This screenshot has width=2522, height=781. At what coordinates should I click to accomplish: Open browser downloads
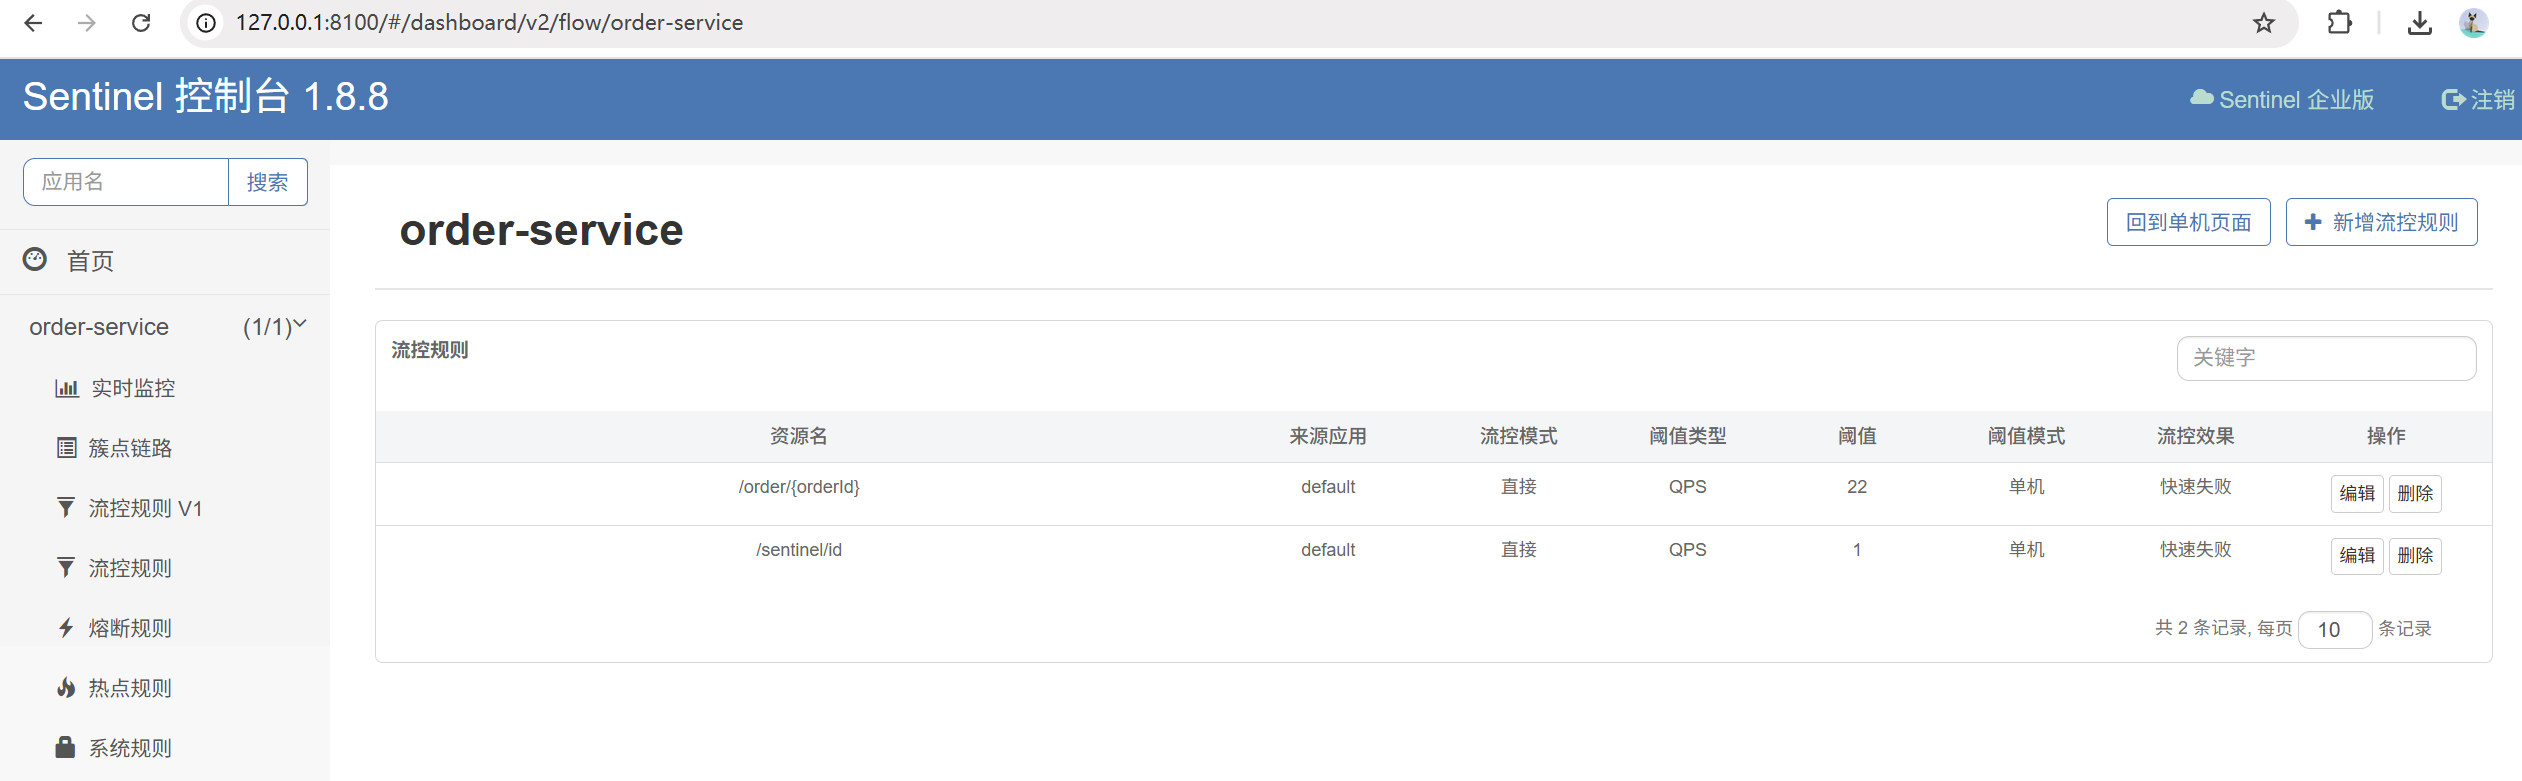(2420, 23)
